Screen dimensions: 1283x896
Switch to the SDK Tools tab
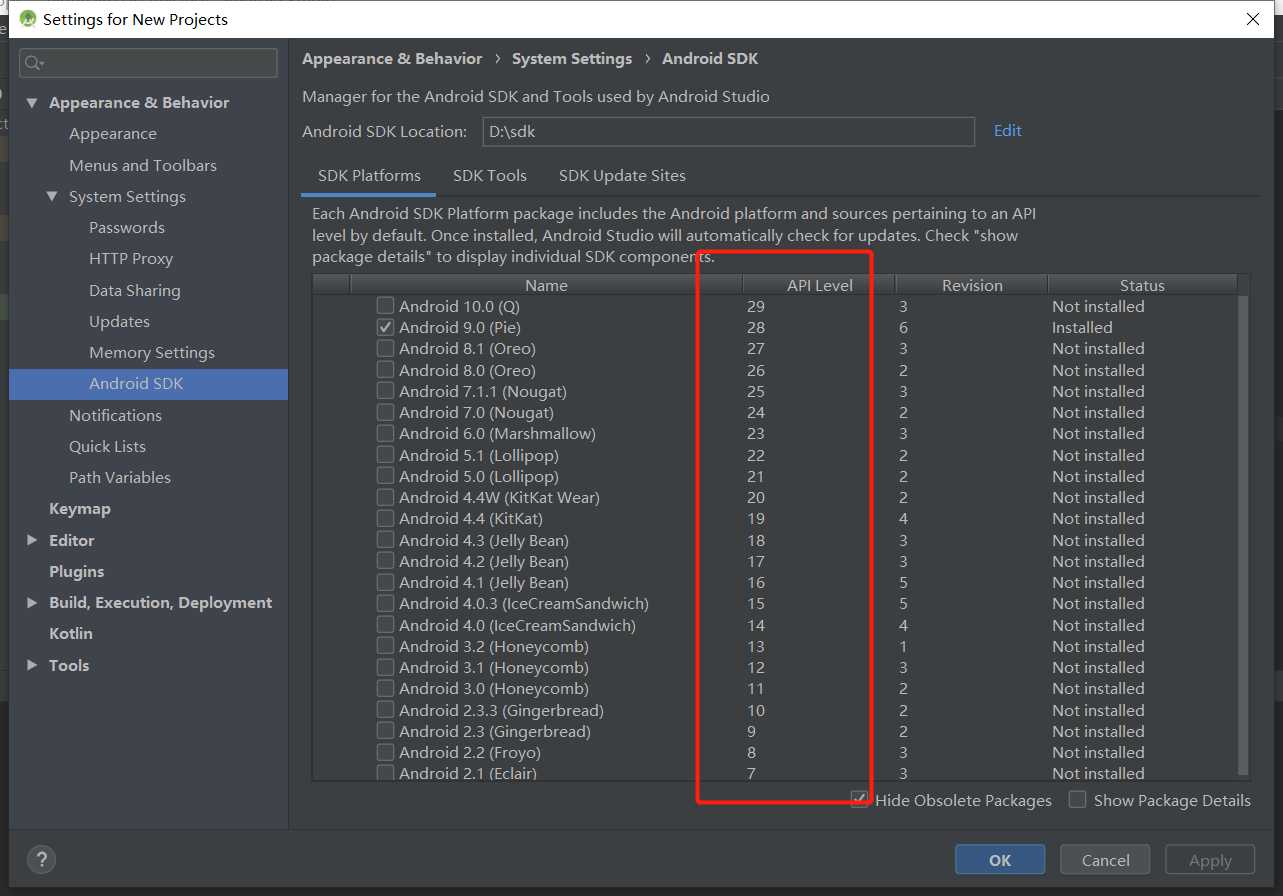(490, 175)
